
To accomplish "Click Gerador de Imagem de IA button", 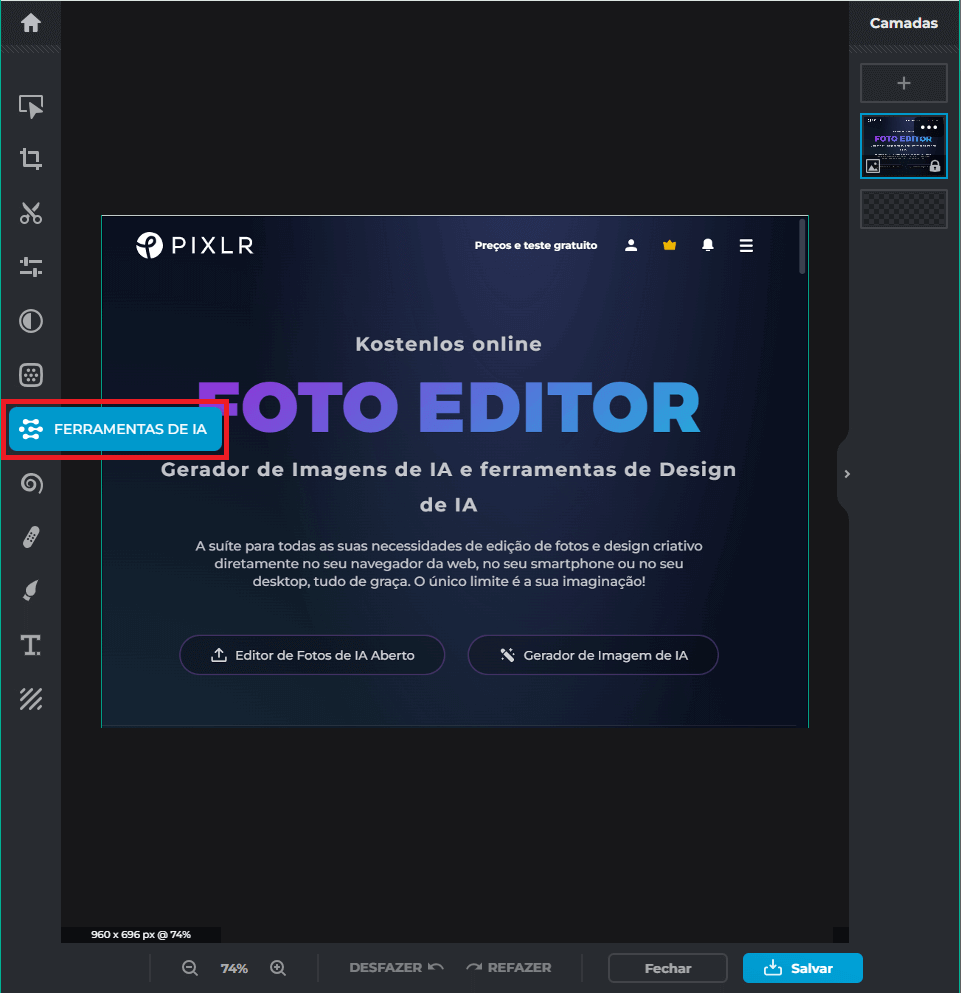I will [593, 655].
